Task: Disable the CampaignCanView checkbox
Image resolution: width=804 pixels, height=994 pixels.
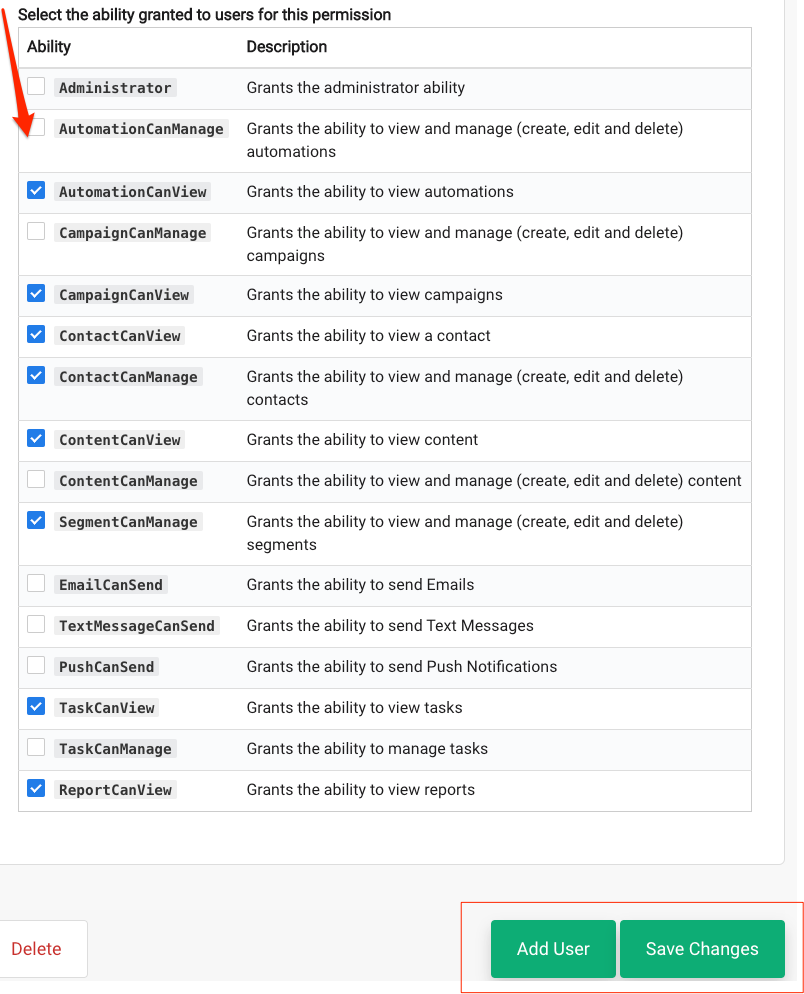Action: [x=36, y=294]
